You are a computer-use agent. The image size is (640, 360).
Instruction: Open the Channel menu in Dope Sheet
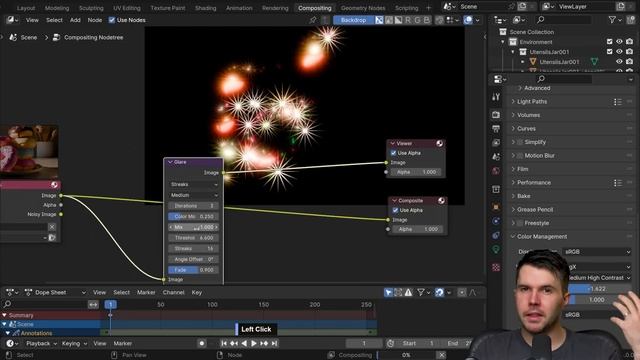pos(173,292)
